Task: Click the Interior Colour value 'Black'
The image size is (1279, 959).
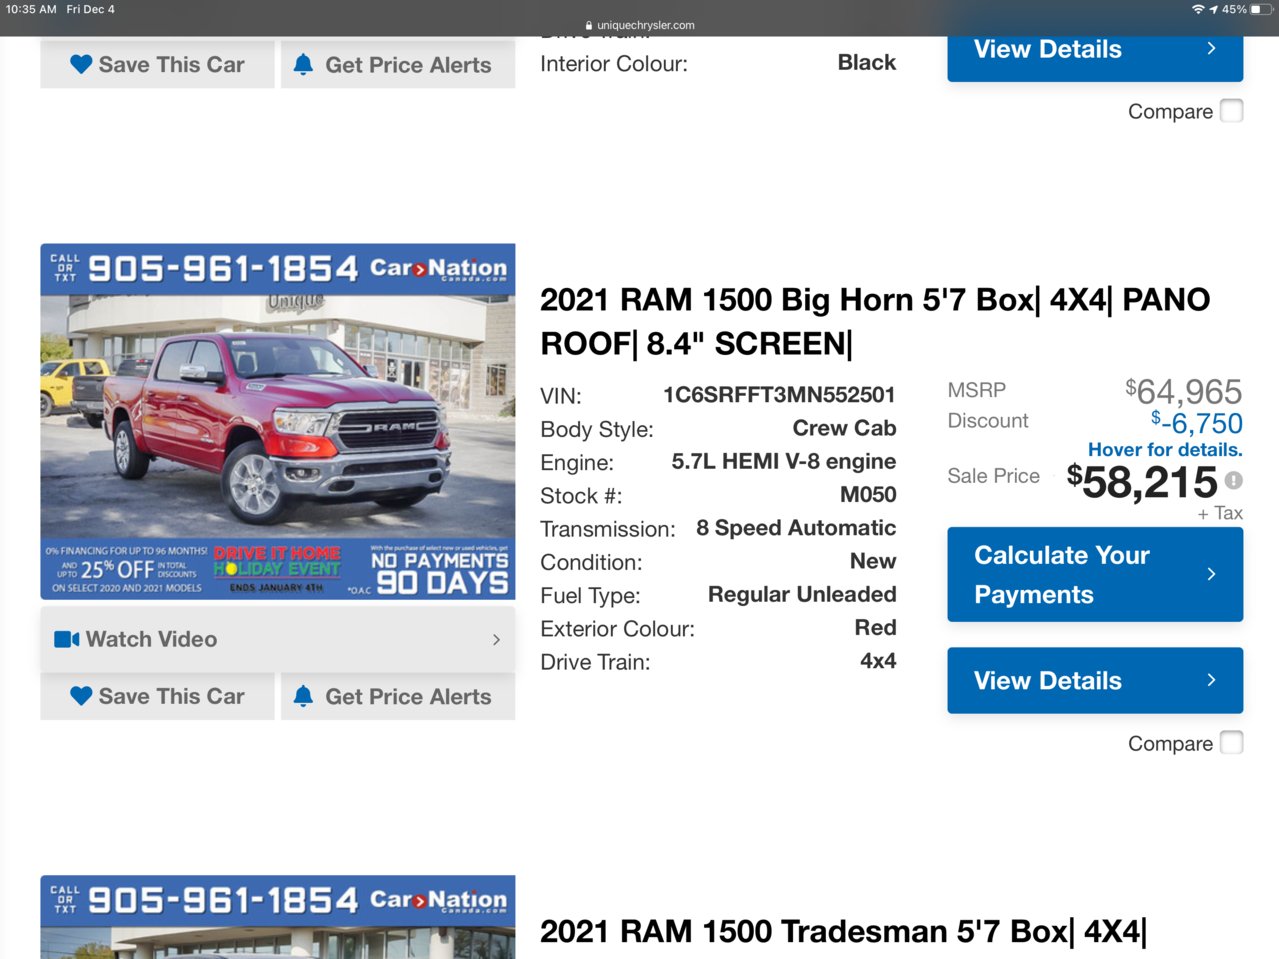Action: tap(867, 62)
